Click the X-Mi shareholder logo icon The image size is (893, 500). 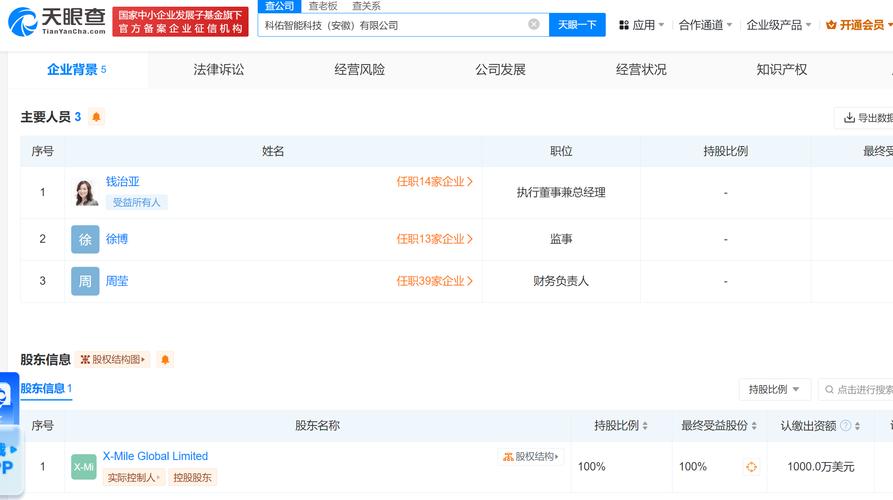[x=84, y=467]
